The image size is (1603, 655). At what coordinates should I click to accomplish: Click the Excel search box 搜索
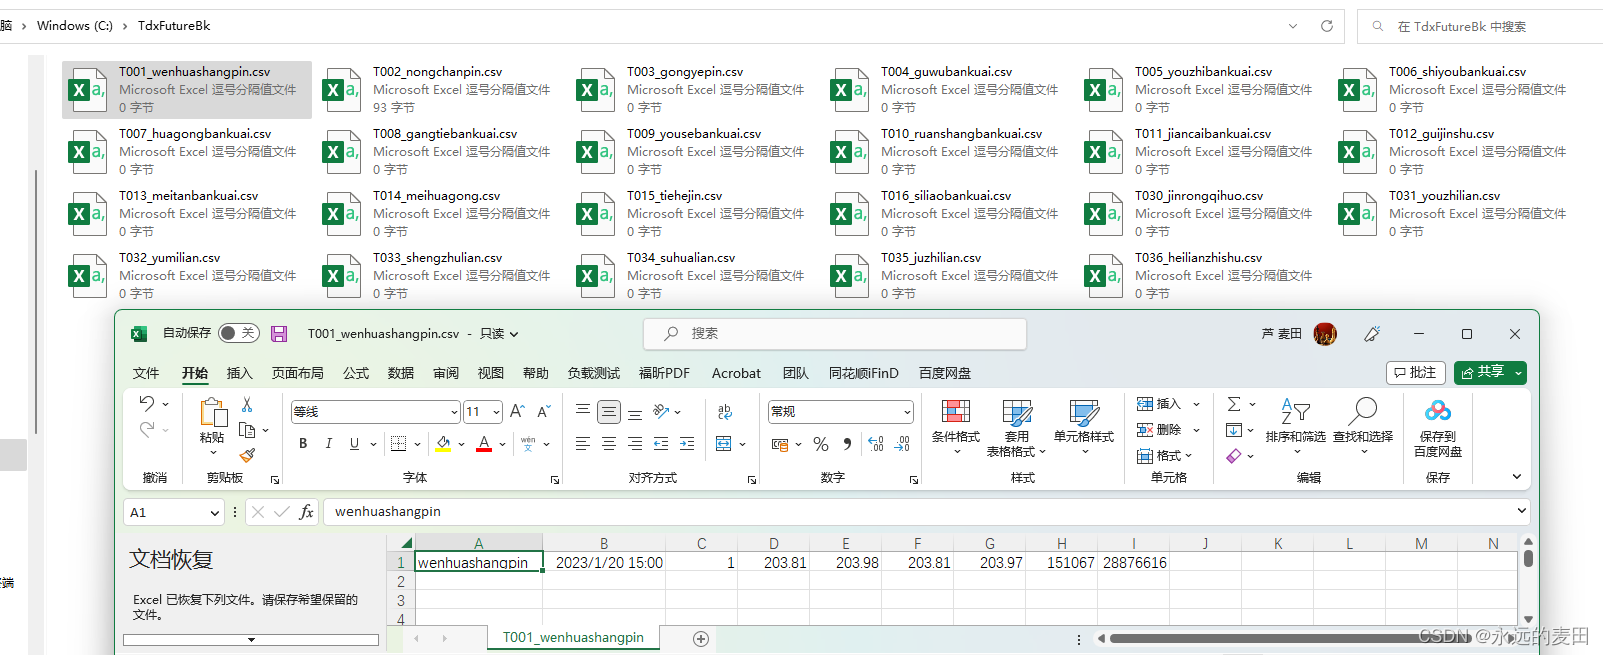(x=835, y=334)
